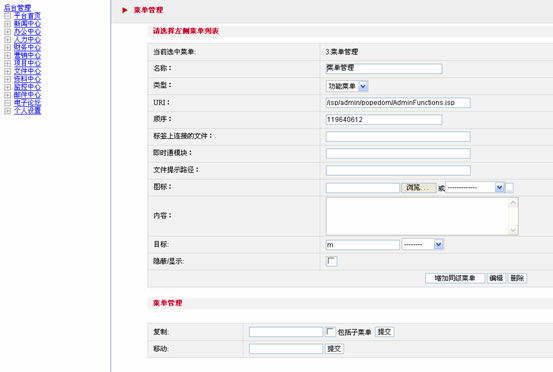Open the 新闻中心 tree link
This screenshot has height=372, width=553.
pos(27,24)
